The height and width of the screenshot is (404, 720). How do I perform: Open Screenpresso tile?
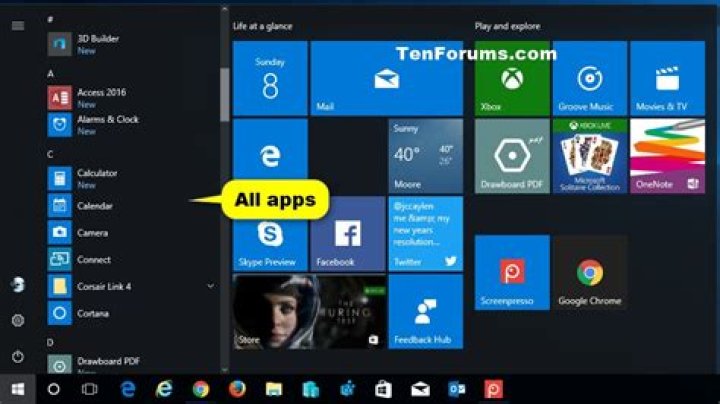(x=511, y=273)
